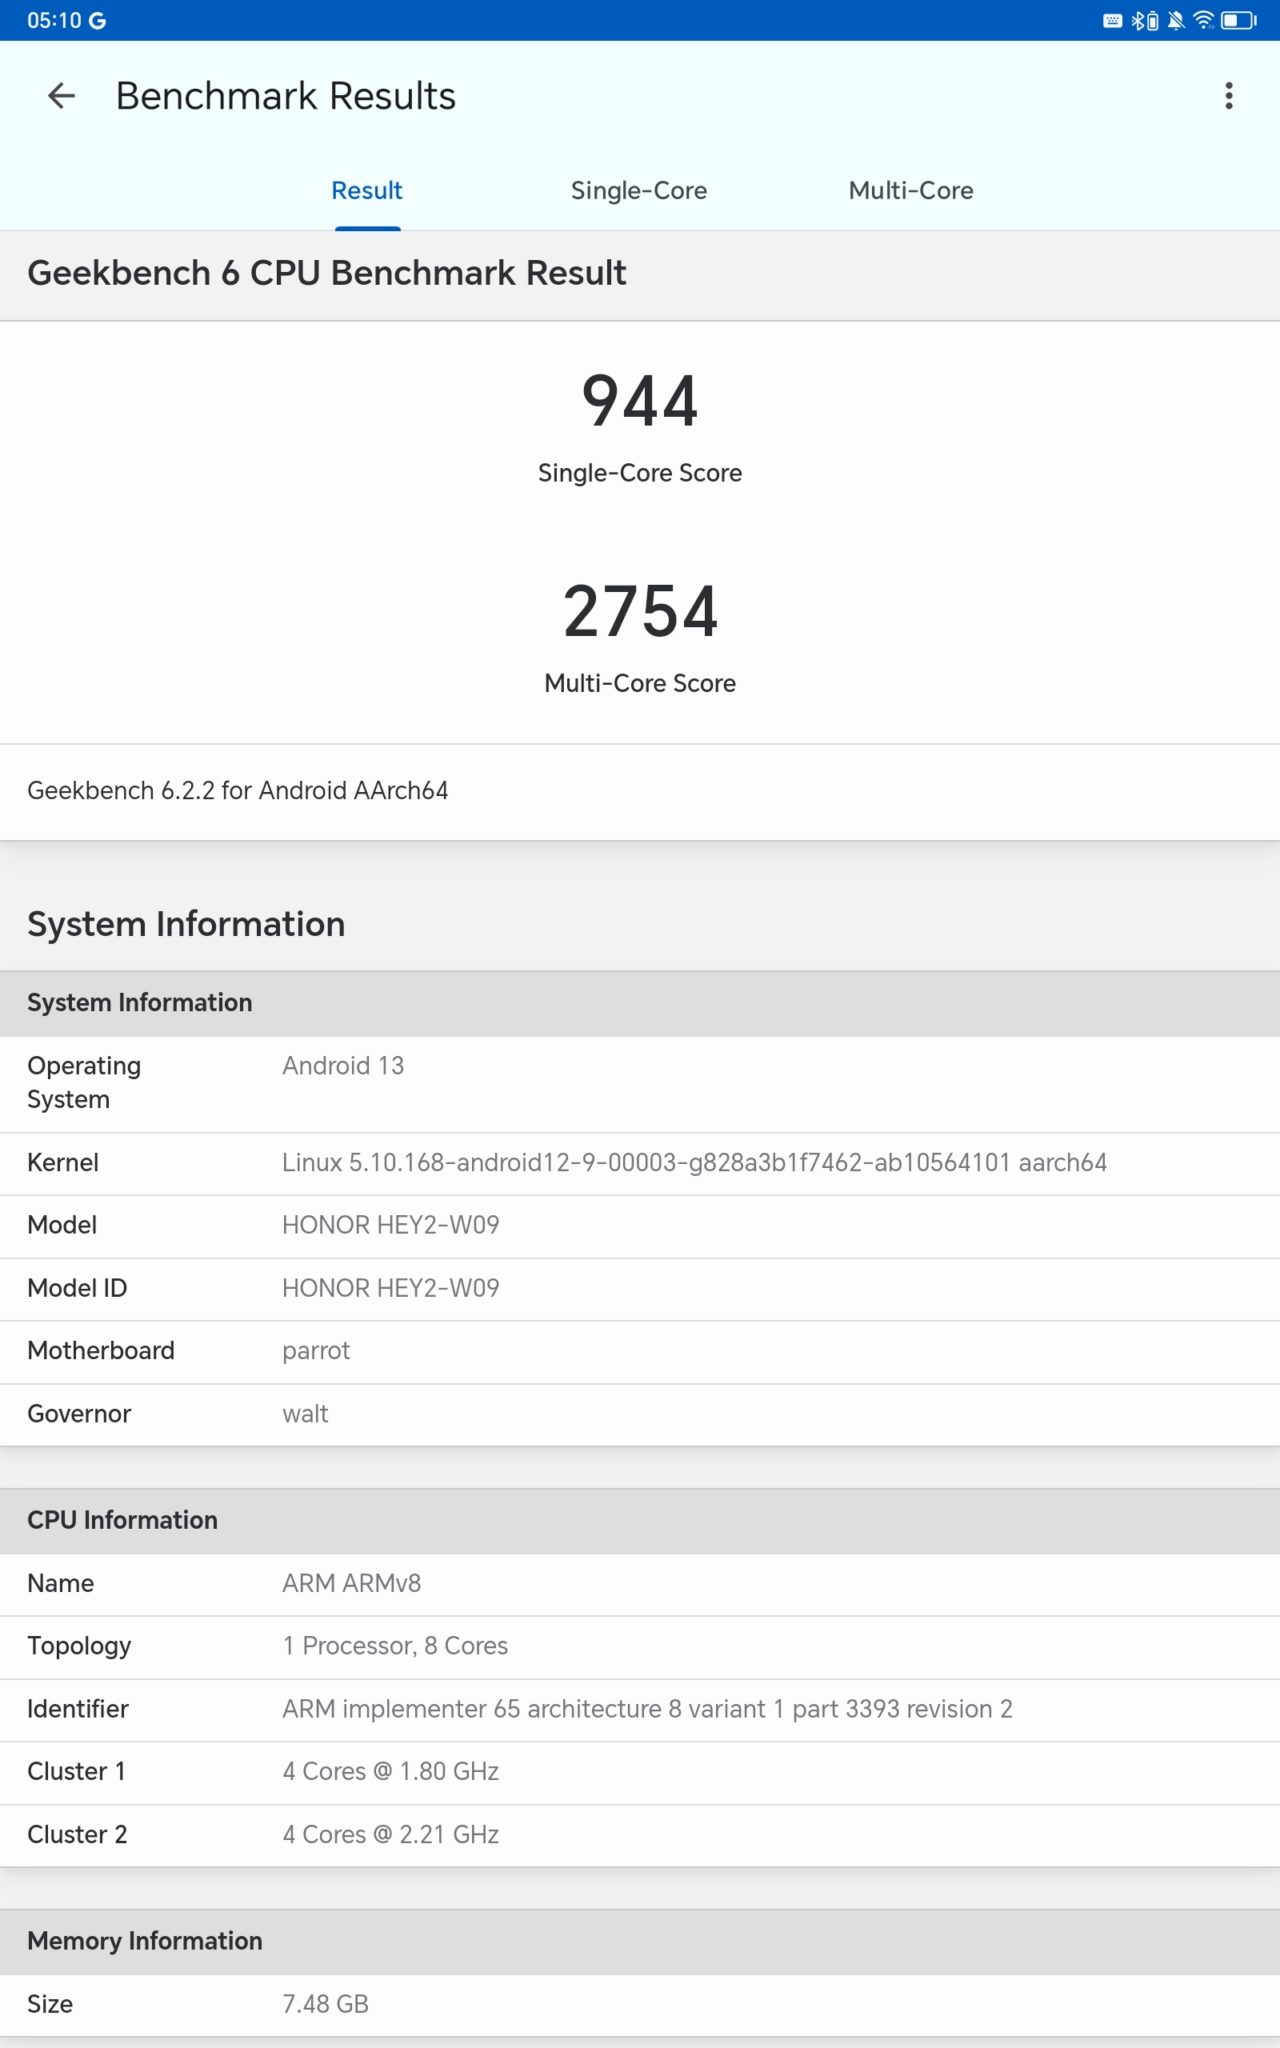1280x2048 pixels.
Task: Tap the Google G icon in status bar
Action: click(x=97, y=21)
